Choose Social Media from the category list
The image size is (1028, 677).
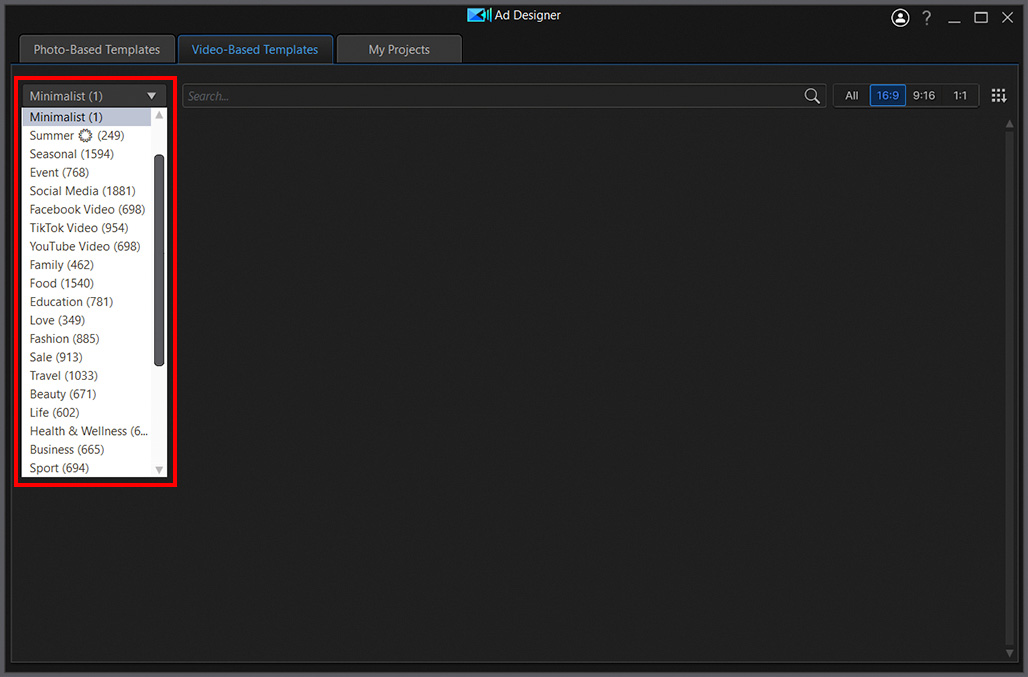tap(82, 191)
